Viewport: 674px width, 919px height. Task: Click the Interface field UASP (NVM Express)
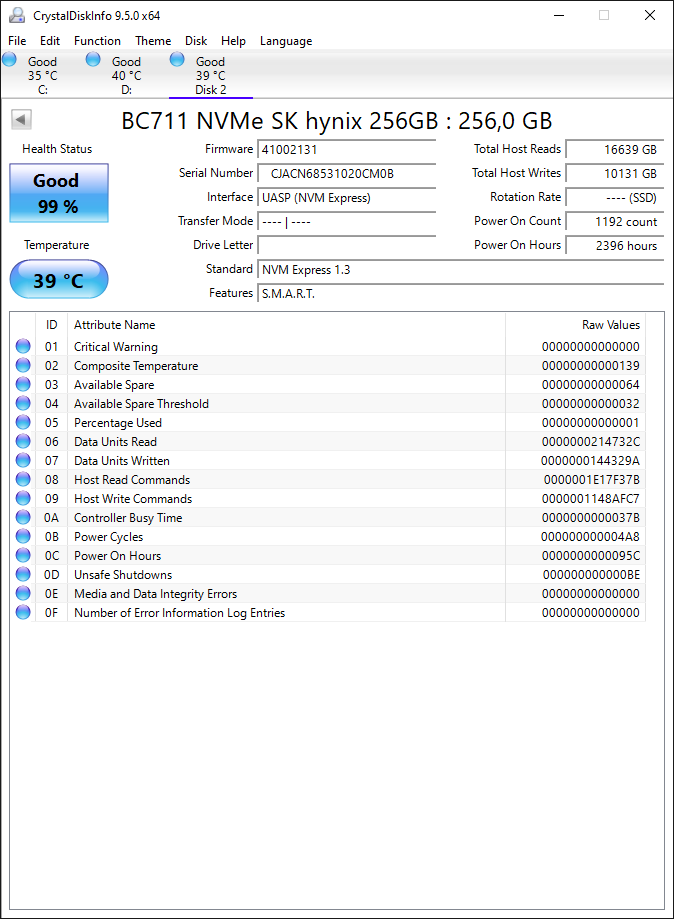(347, 198)
